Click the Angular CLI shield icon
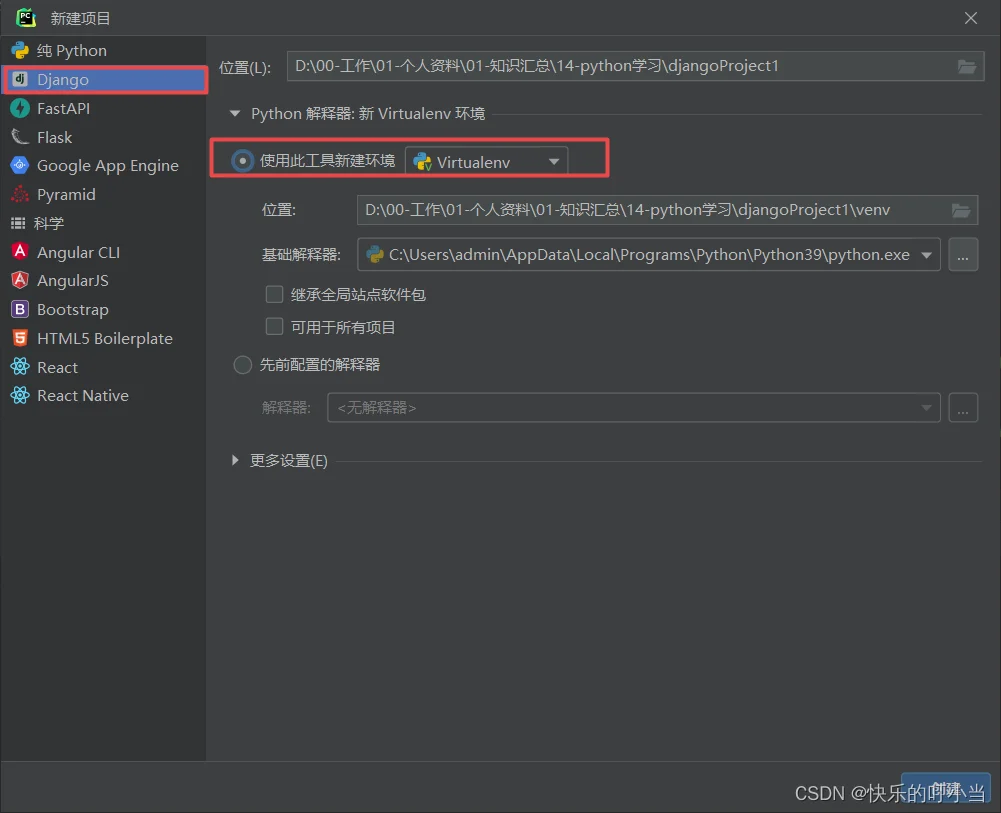 20,251
